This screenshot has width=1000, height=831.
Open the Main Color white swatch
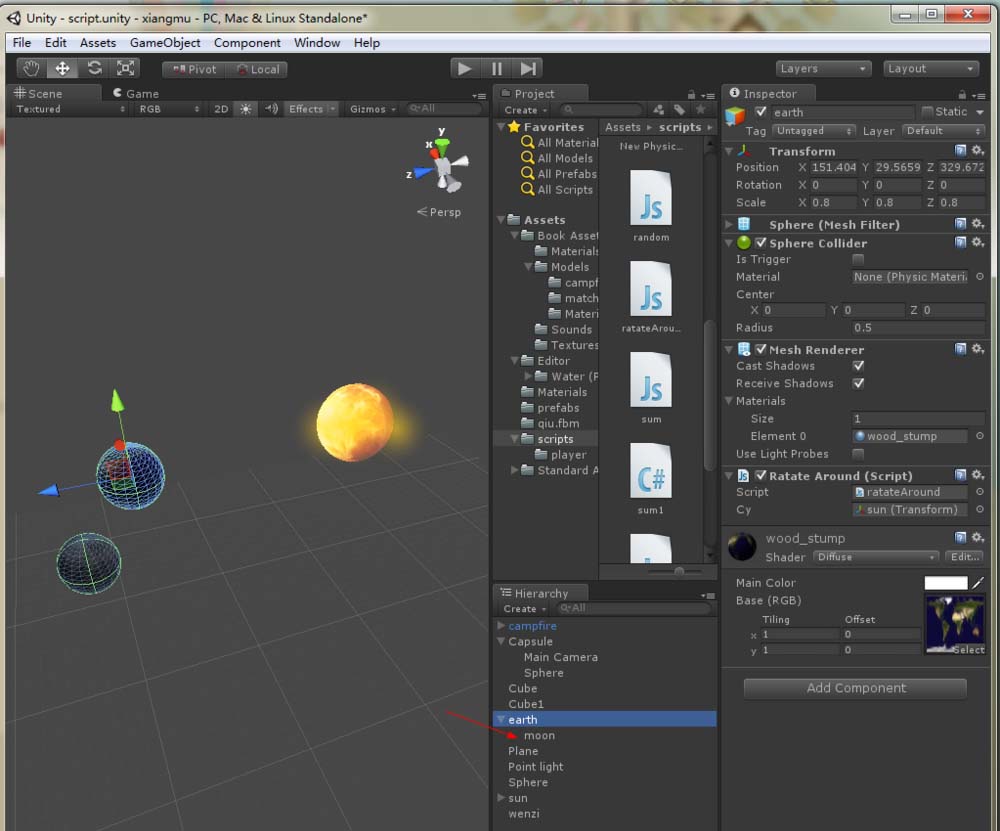[x=946, y=582]
